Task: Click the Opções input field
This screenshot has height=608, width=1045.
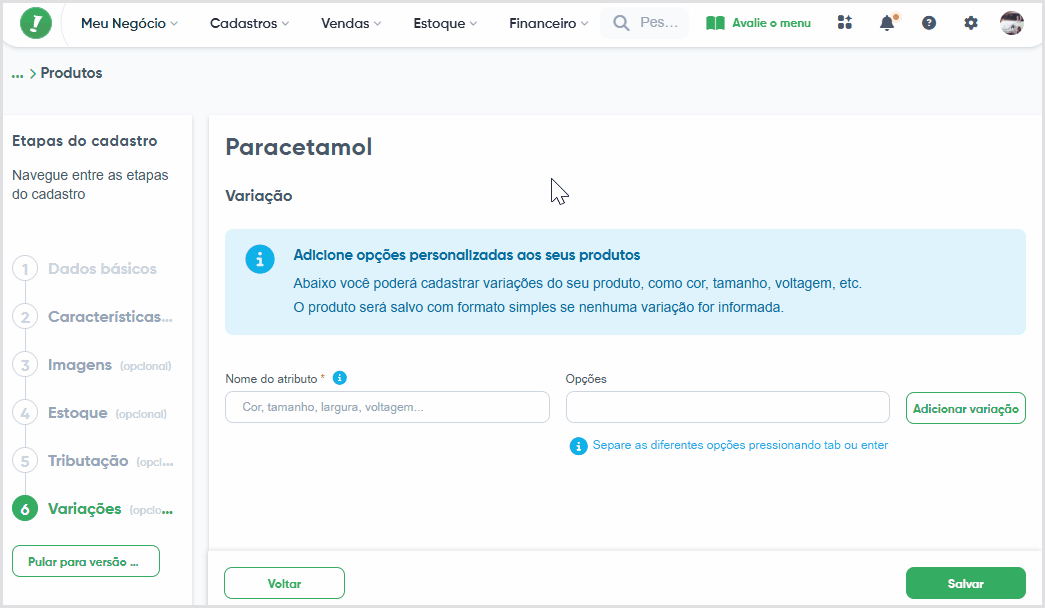Action: (728, 407)
